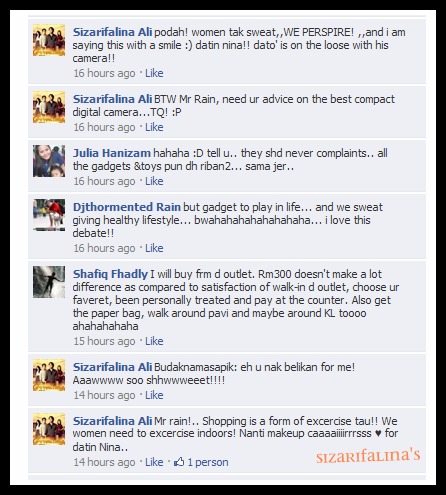The height and width of the screenshot is (495, 446).
Task: Like the 'podah! women tak sweat' comment
Action: coord(154,73)
